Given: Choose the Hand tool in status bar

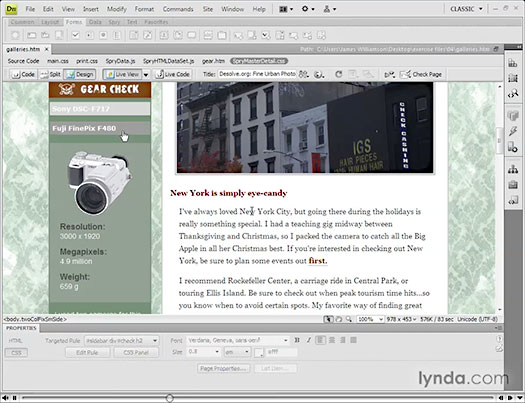Looking at the screenshot, I should click(x=339, y=319).
